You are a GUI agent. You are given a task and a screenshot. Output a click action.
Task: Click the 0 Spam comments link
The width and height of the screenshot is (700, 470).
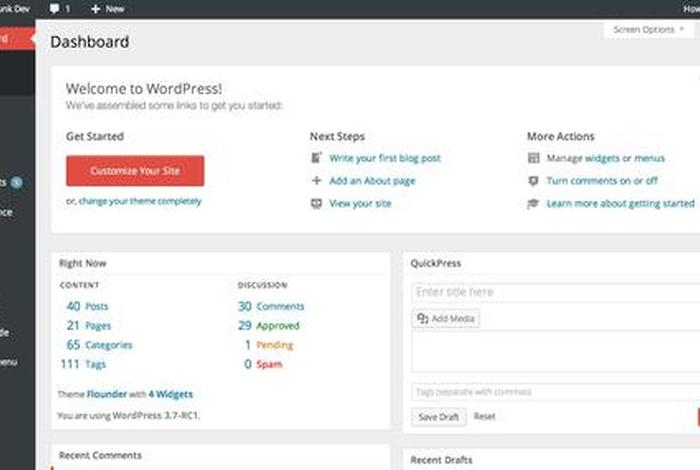[x=263, y=364]
